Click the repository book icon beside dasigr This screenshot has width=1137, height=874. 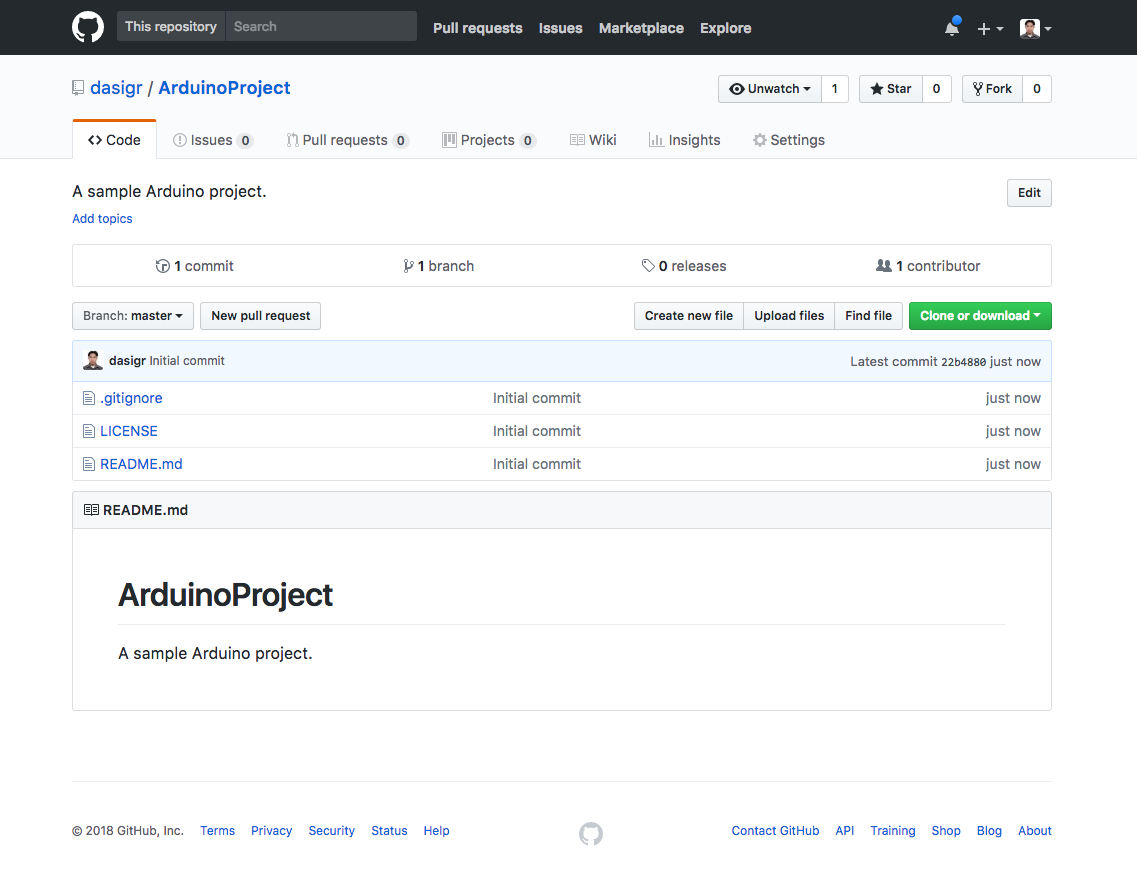coord(78,88)
